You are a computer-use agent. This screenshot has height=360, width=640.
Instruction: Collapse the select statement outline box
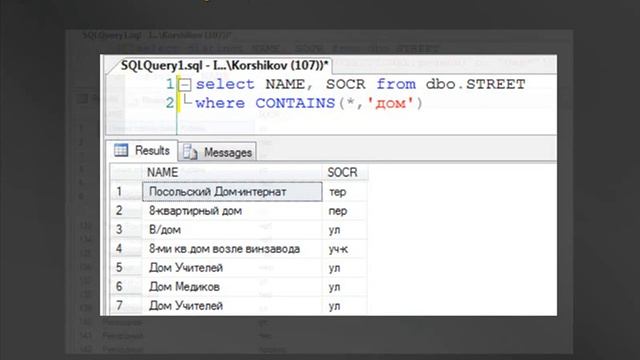[x=185, y=85]
